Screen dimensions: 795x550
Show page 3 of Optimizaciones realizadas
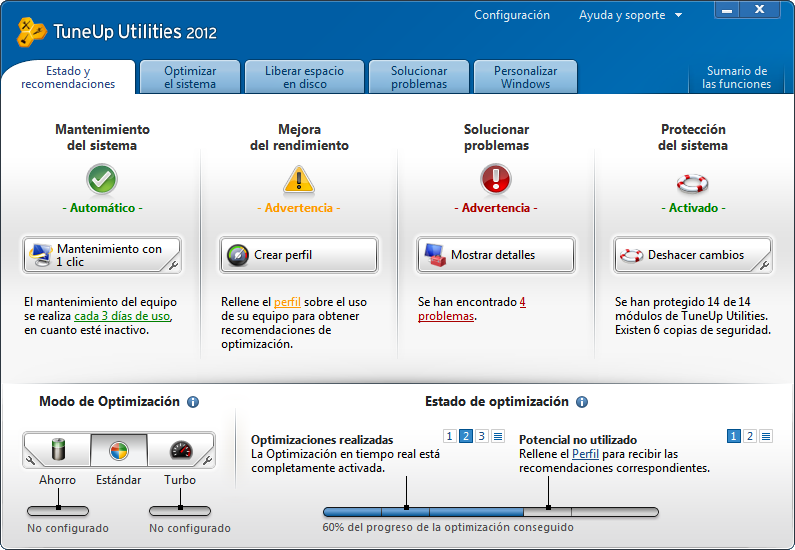point(482,436)
